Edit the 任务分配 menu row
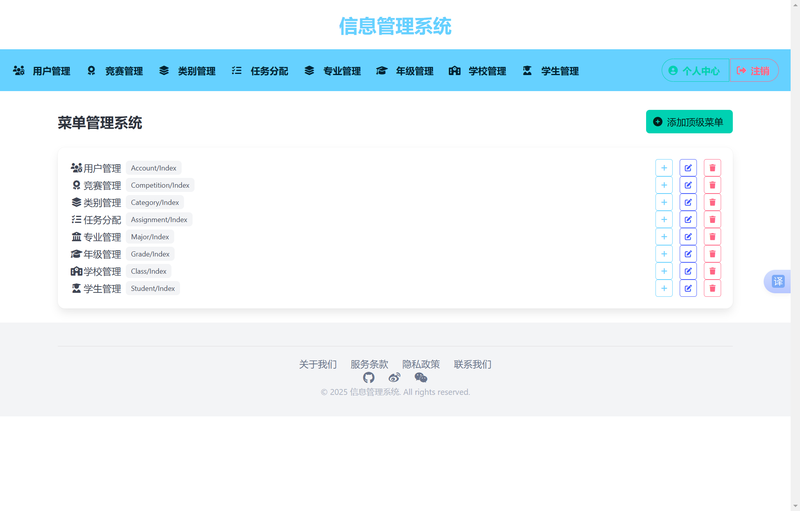Image resolution: width=800 pixels, height=511 pixels. tap(688, 219)
